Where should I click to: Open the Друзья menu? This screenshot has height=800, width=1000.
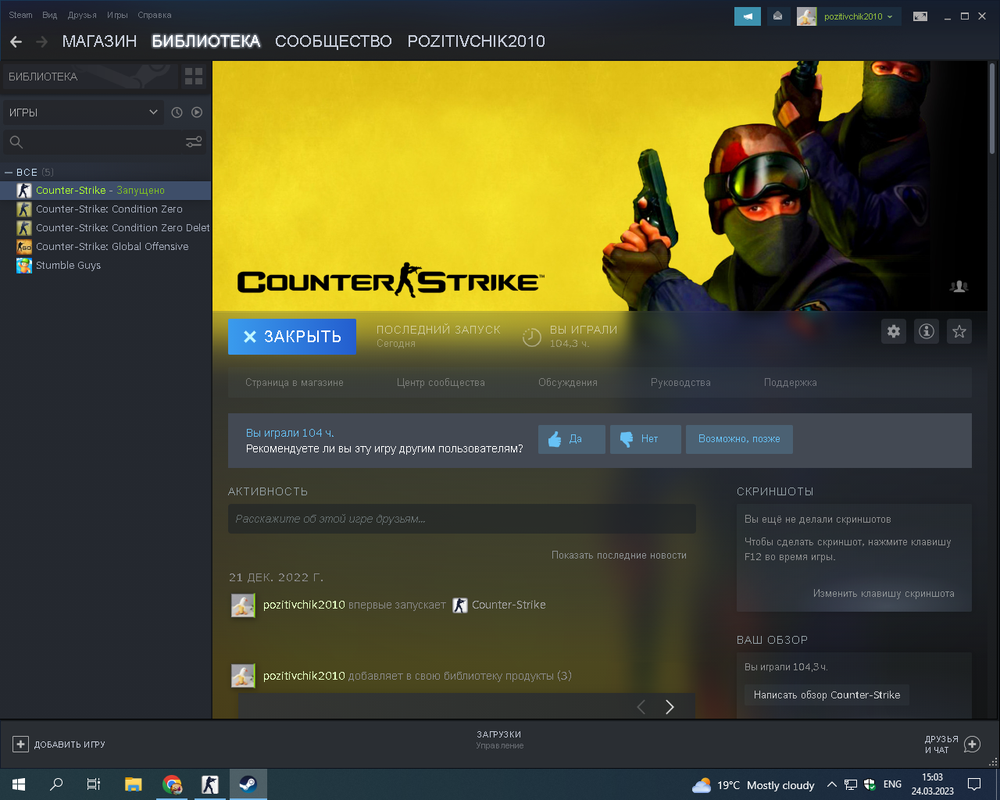click(82, 15)
